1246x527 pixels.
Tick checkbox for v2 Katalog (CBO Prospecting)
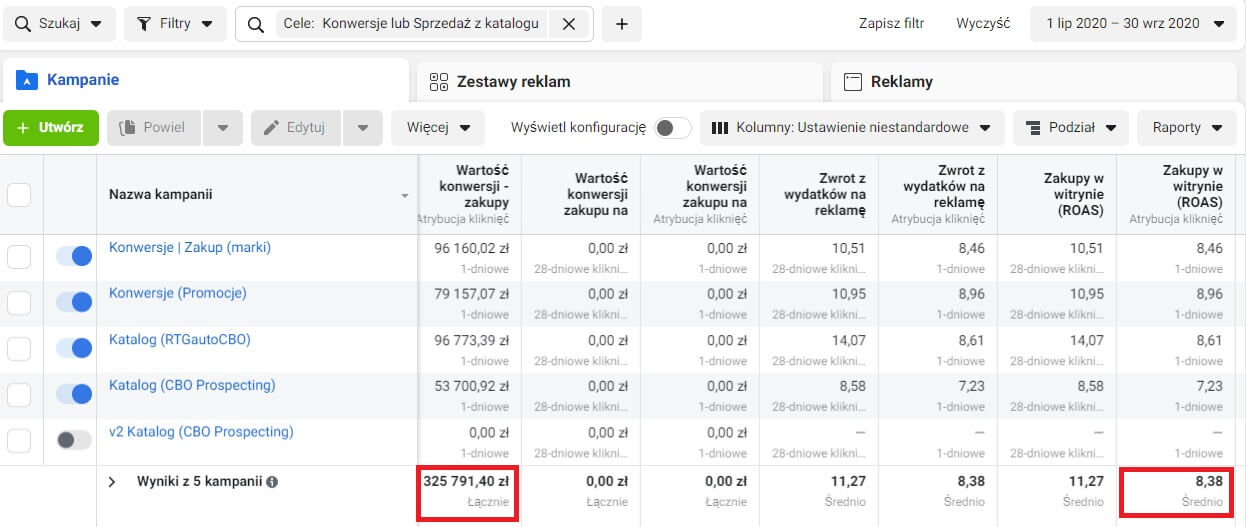click(x=19, y=440)
